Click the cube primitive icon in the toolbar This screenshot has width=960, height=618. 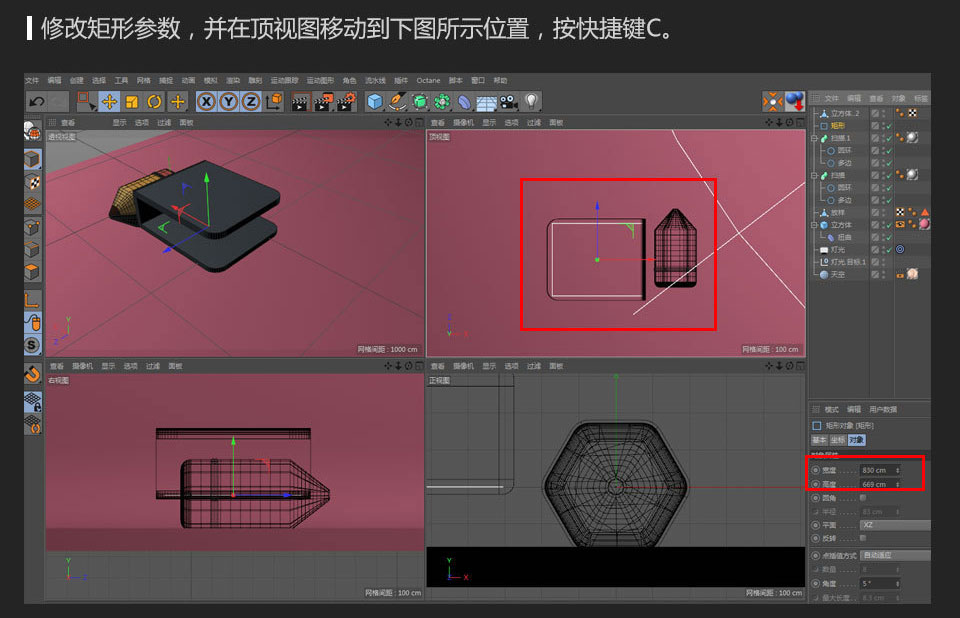(x=377, y=100)
